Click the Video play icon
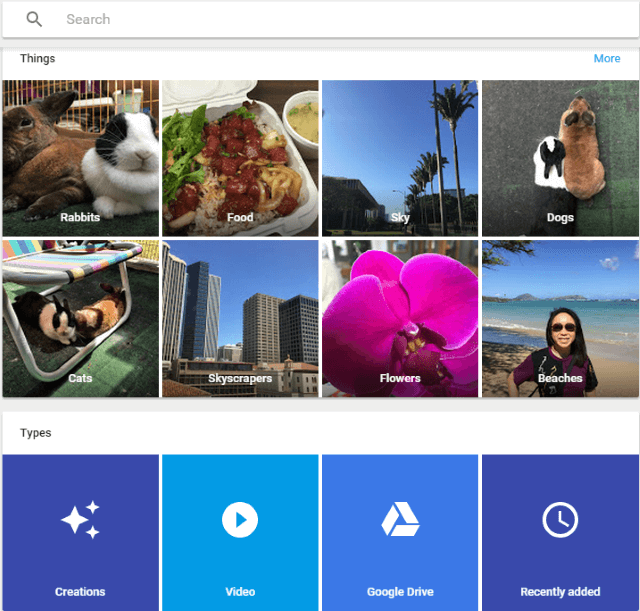The width and height of the screenshot is (640, 611). coord(240,520)
